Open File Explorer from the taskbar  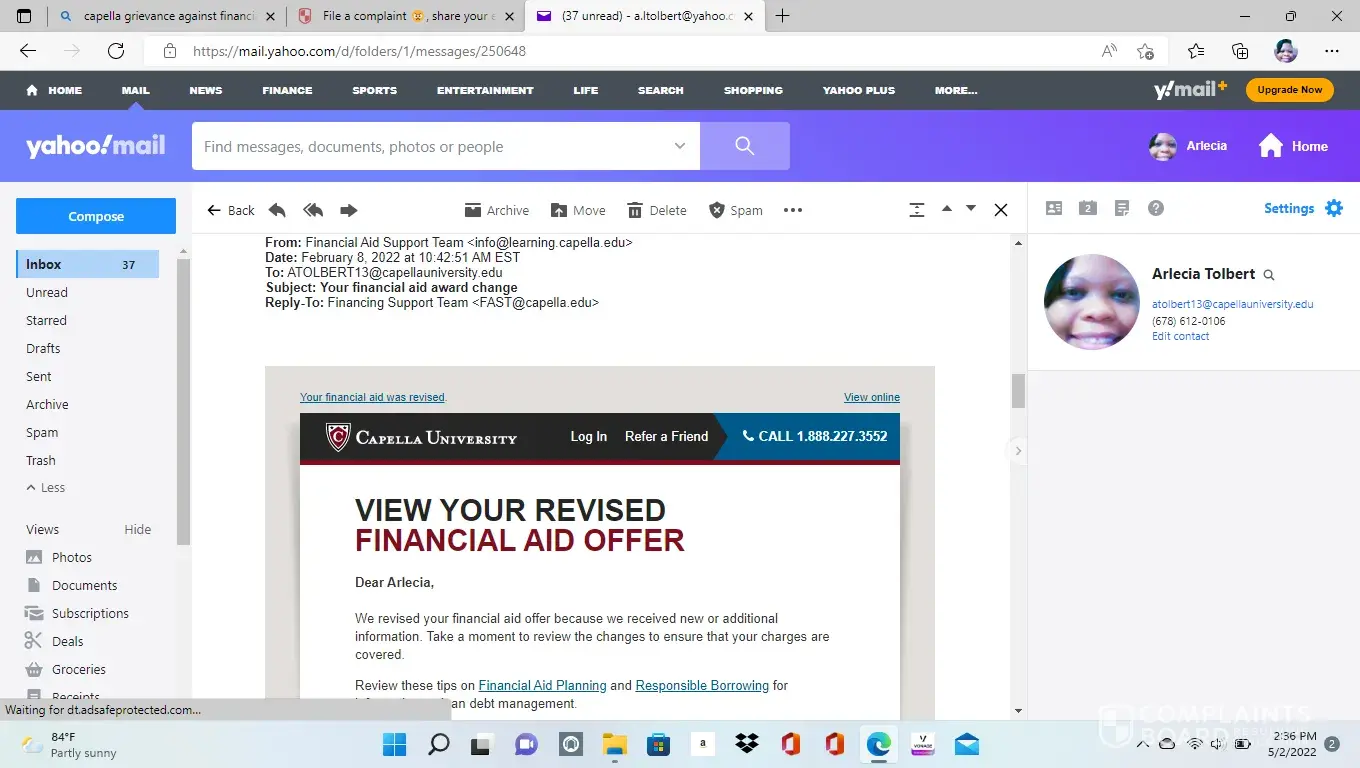tap(614, 744)
